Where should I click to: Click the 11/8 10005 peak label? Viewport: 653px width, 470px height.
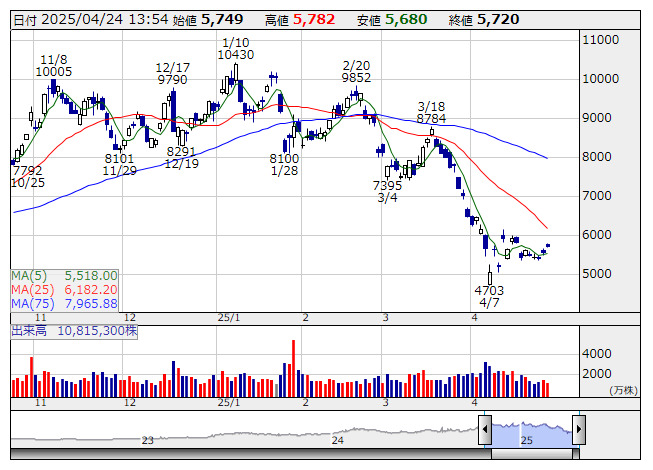(x=54, y=66)
